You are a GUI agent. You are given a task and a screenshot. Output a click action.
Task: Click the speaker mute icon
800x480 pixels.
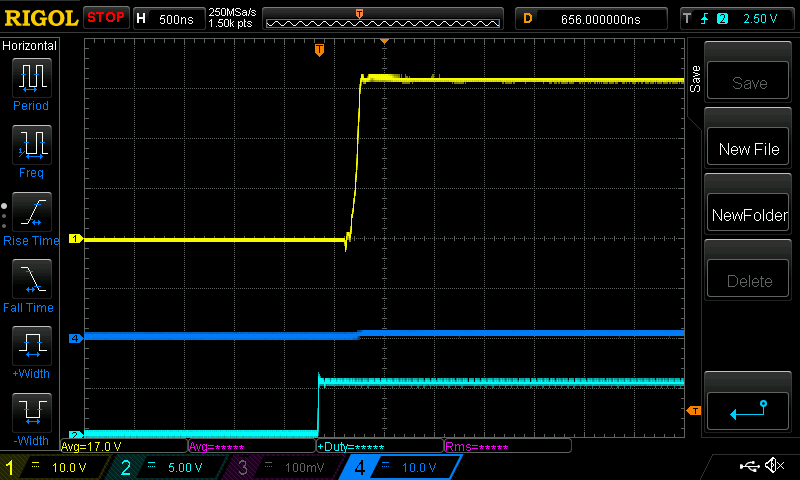773,466
